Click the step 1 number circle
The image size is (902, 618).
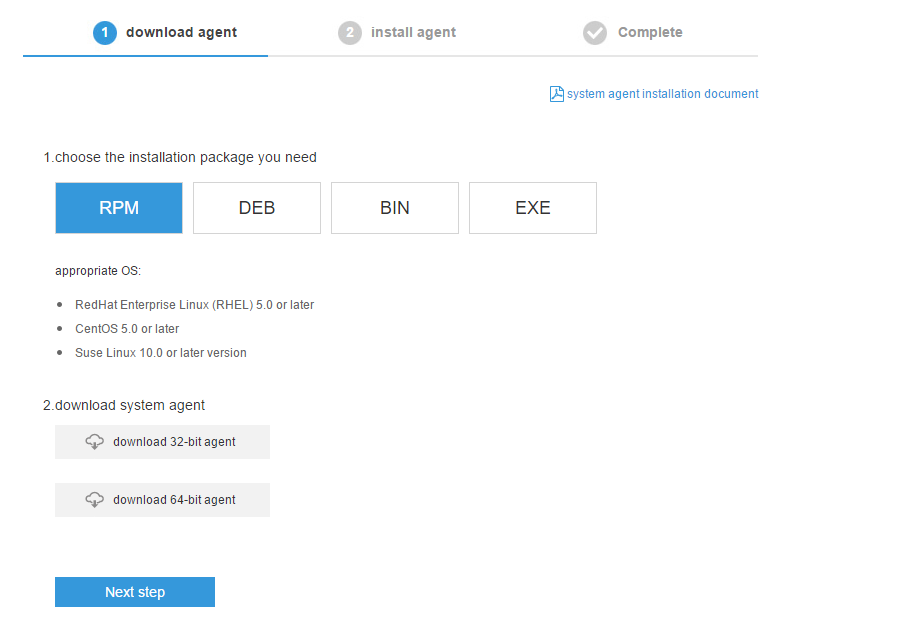pyautogui.click(x=105, y=33)
